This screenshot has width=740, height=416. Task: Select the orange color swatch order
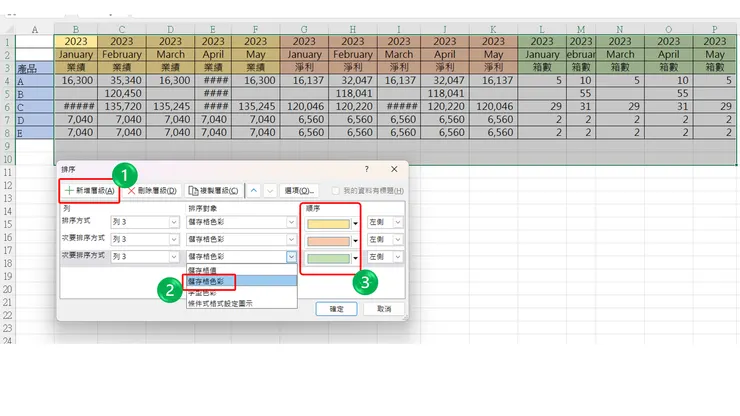(328, 241)
